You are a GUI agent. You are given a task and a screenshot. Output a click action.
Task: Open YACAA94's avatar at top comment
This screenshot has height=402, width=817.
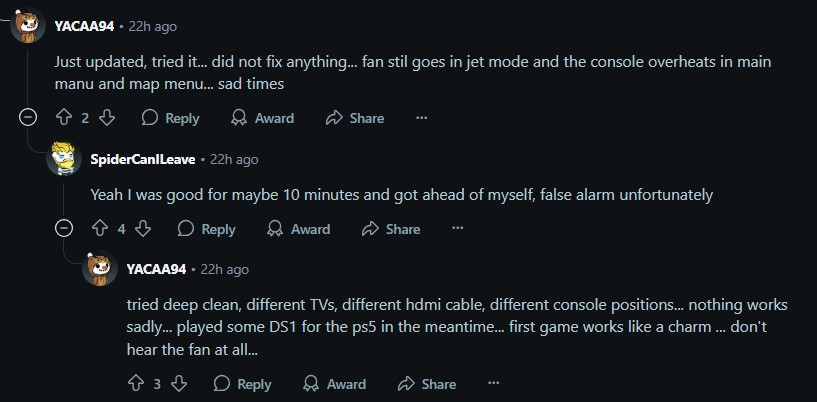coord(28,26)
